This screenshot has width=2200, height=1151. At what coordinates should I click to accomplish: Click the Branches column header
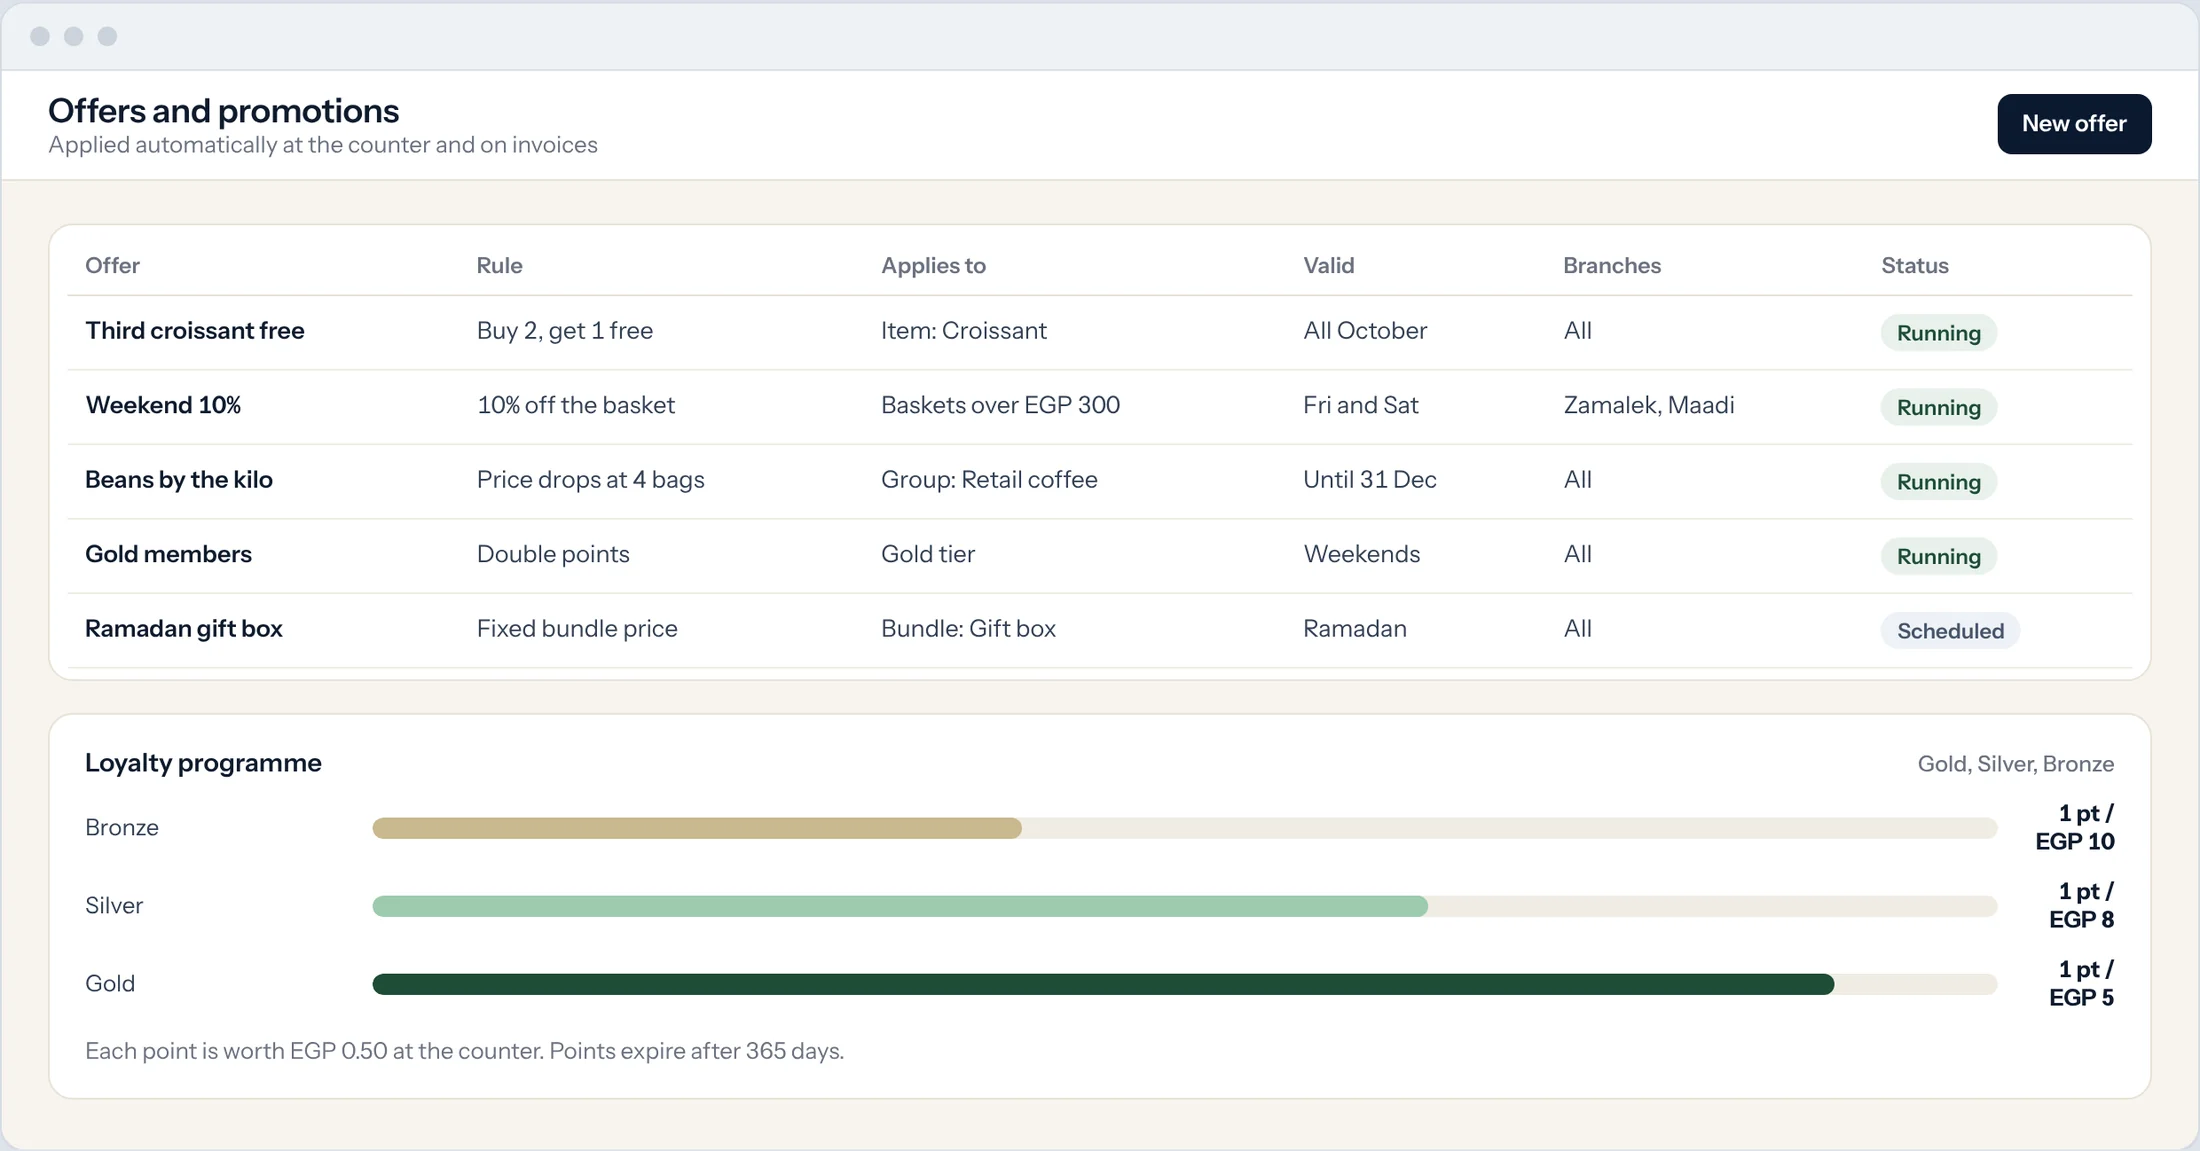pyautogui.click(x=1612, y=265)
